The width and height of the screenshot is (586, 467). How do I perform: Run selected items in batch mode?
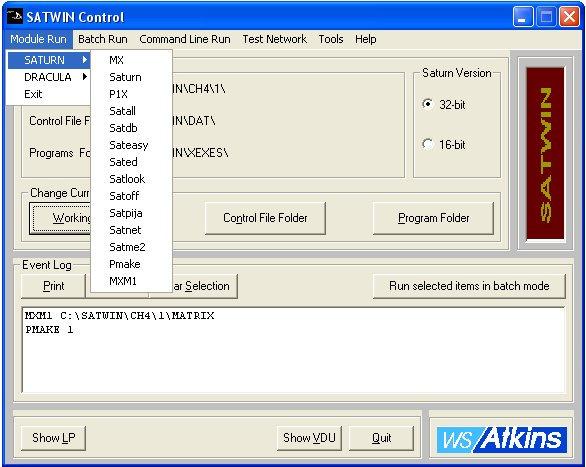pos(469,286)
